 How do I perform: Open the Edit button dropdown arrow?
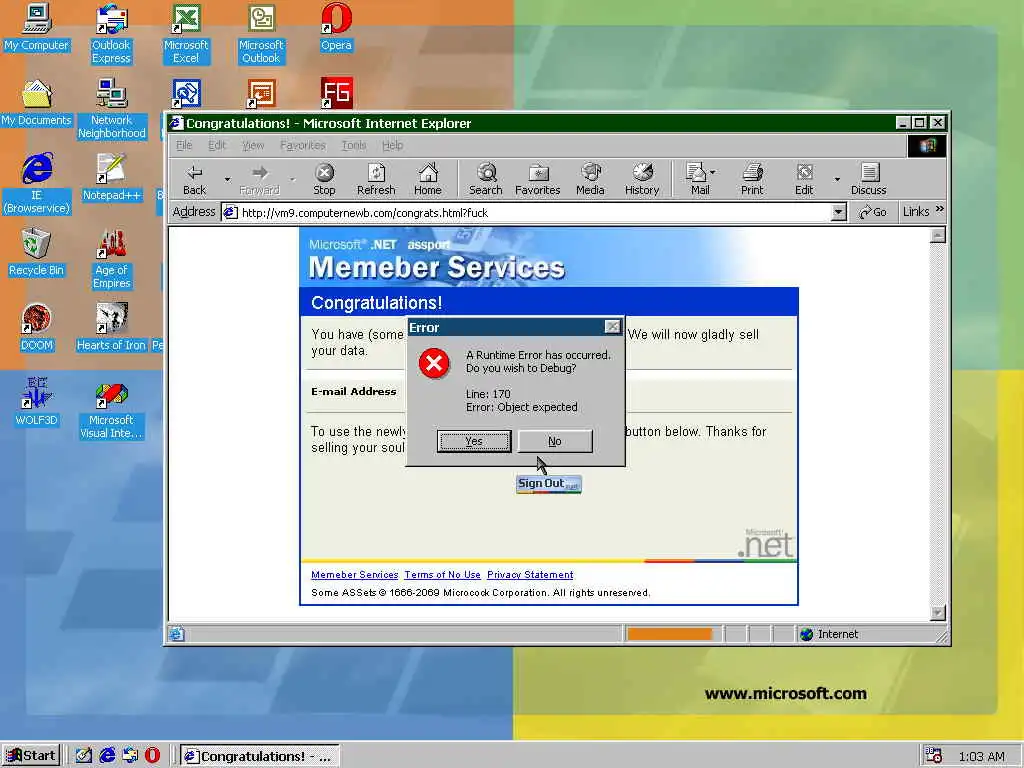[x=837, y=179]
